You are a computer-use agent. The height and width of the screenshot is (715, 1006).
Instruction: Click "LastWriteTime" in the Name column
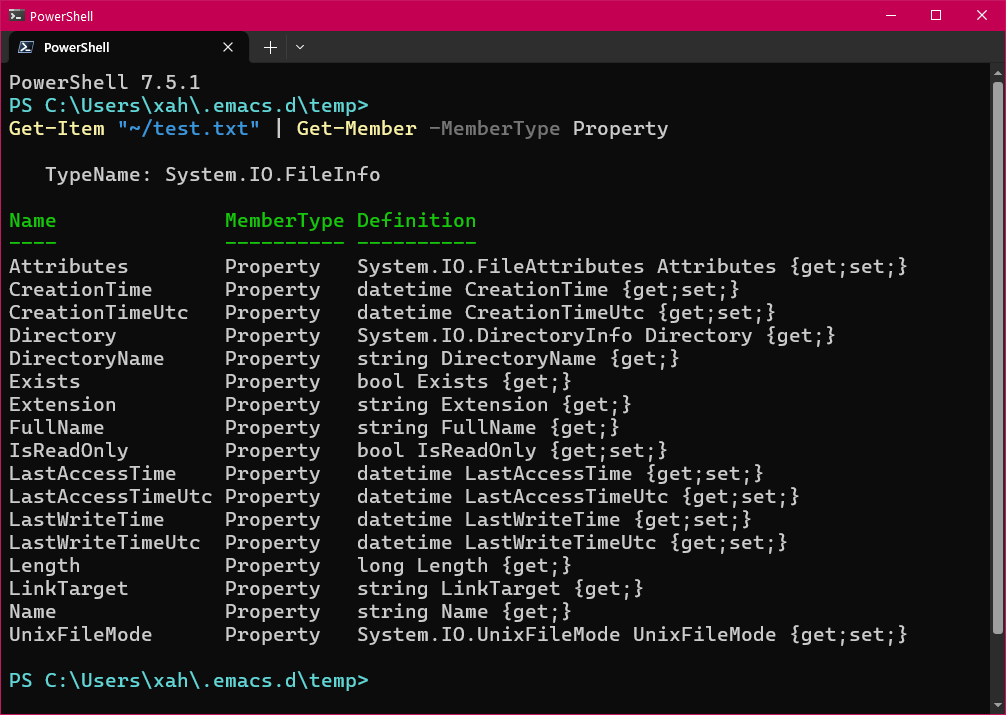coord(87,520)
